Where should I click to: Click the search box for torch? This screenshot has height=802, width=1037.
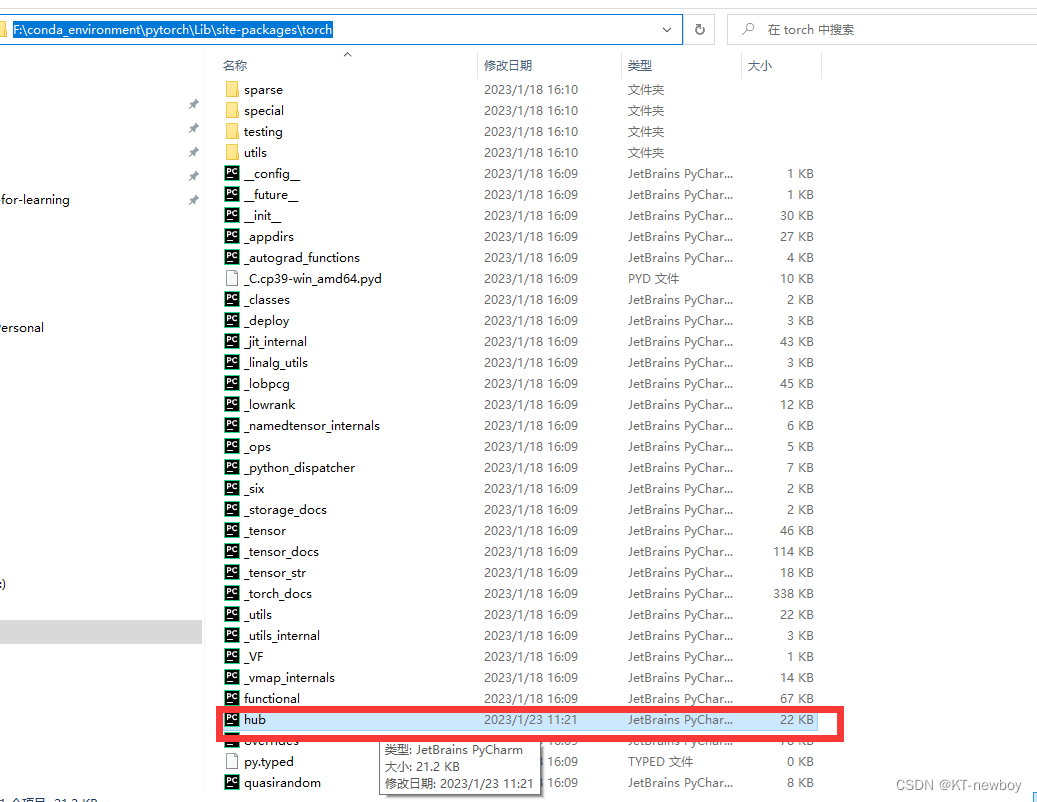click(882, 30)
